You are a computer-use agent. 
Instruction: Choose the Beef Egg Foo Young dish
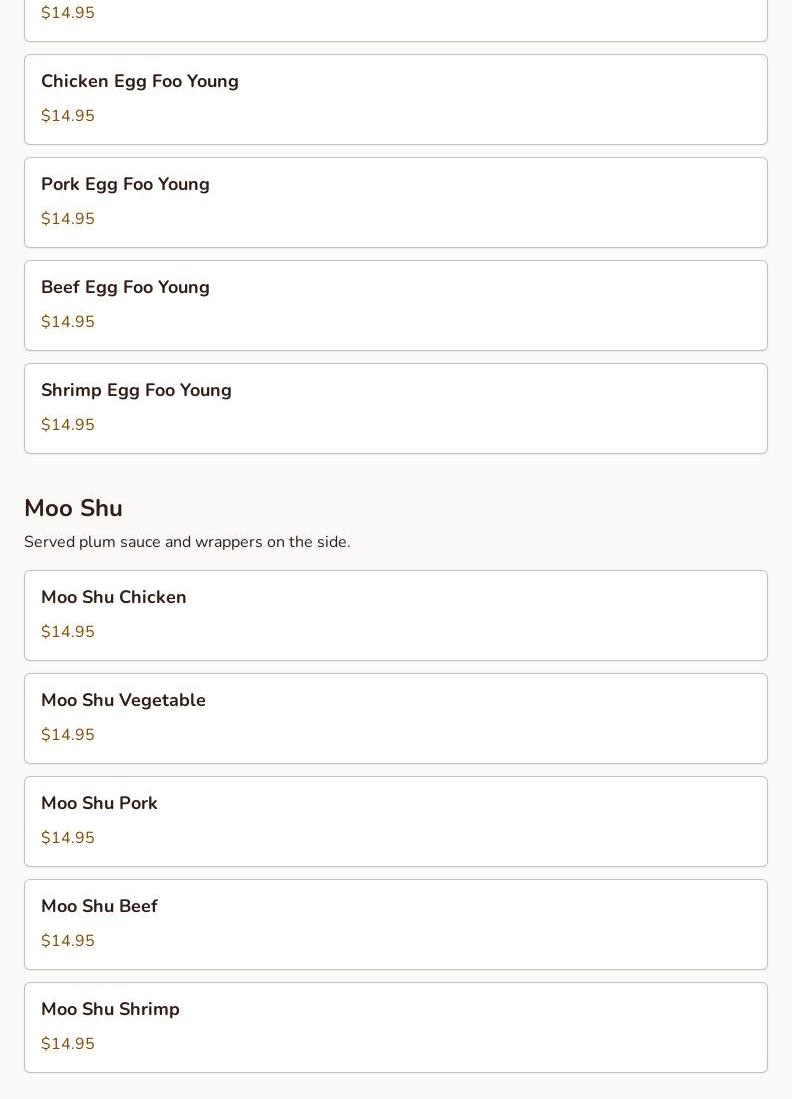click(x=395, y=305)
